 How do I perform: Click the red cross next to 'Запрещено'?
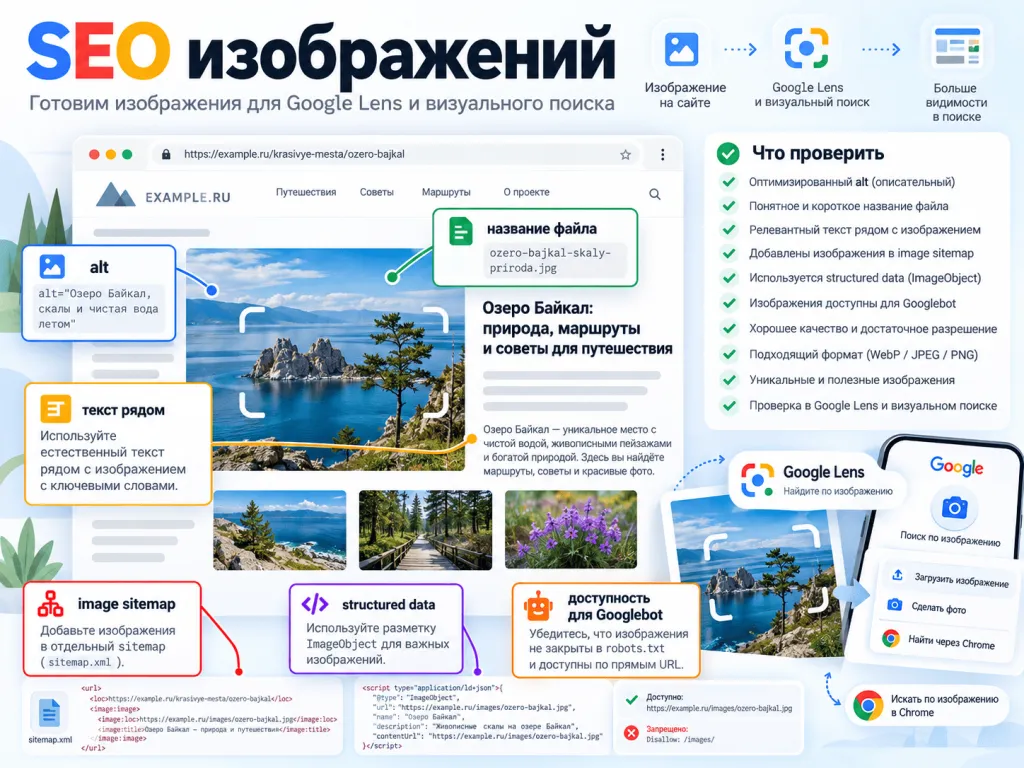tap(631, 733)
